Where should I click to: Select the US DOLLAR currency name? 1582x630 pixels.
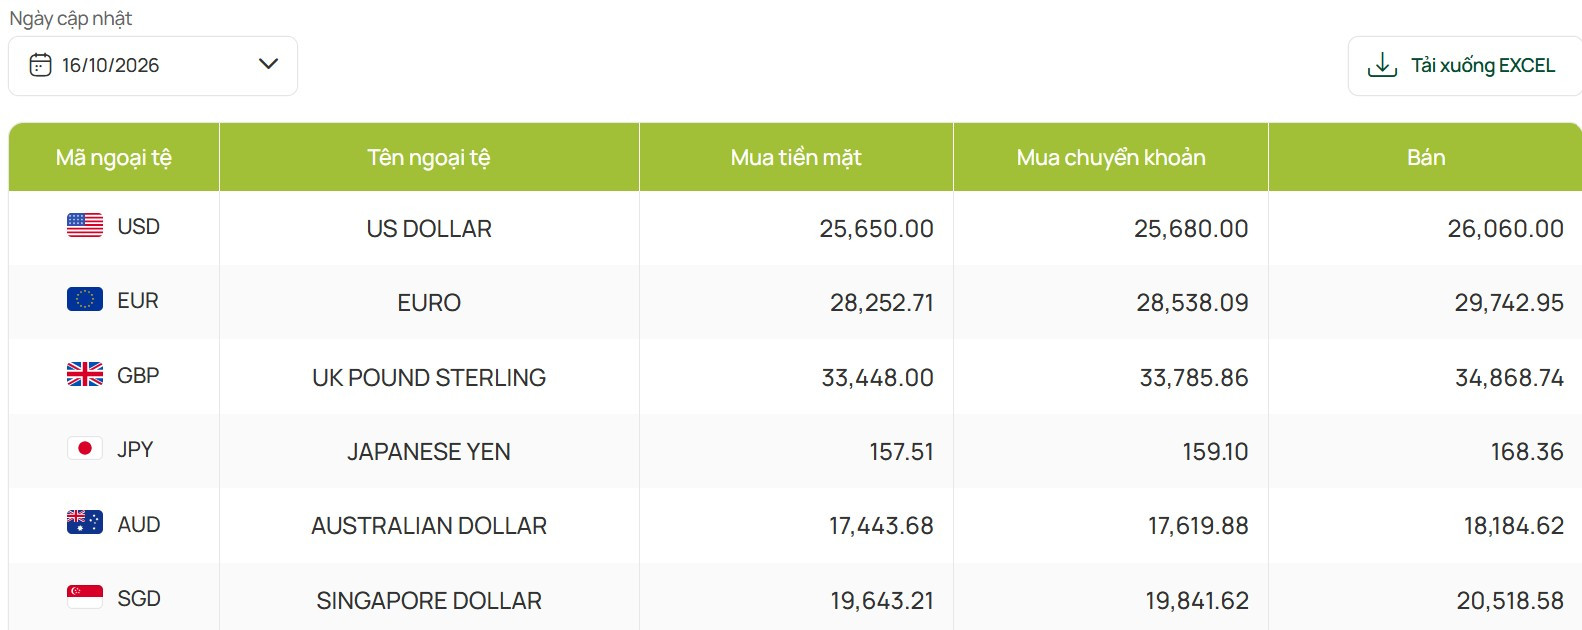[429, 229]
